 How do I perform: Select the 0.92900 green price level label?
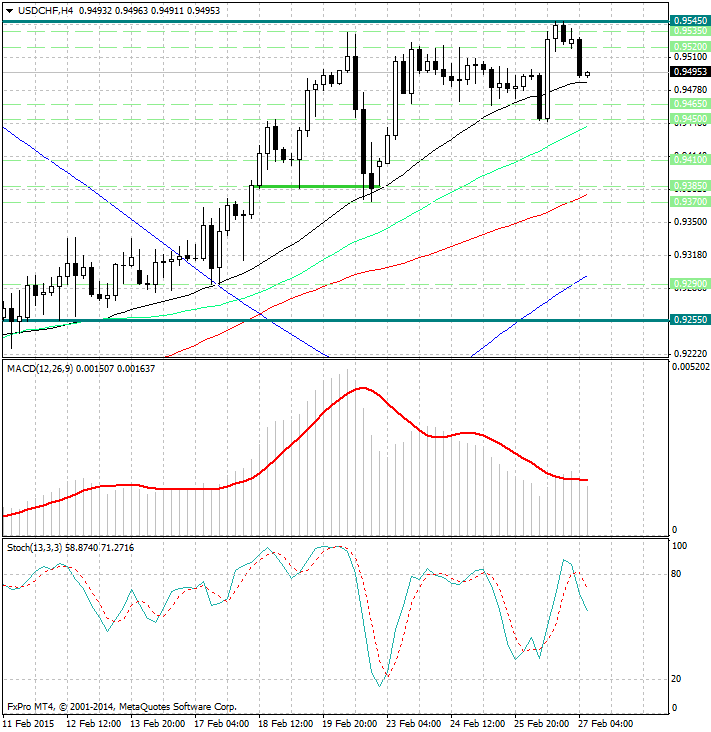pyautogui.click(x=690, y=283)
